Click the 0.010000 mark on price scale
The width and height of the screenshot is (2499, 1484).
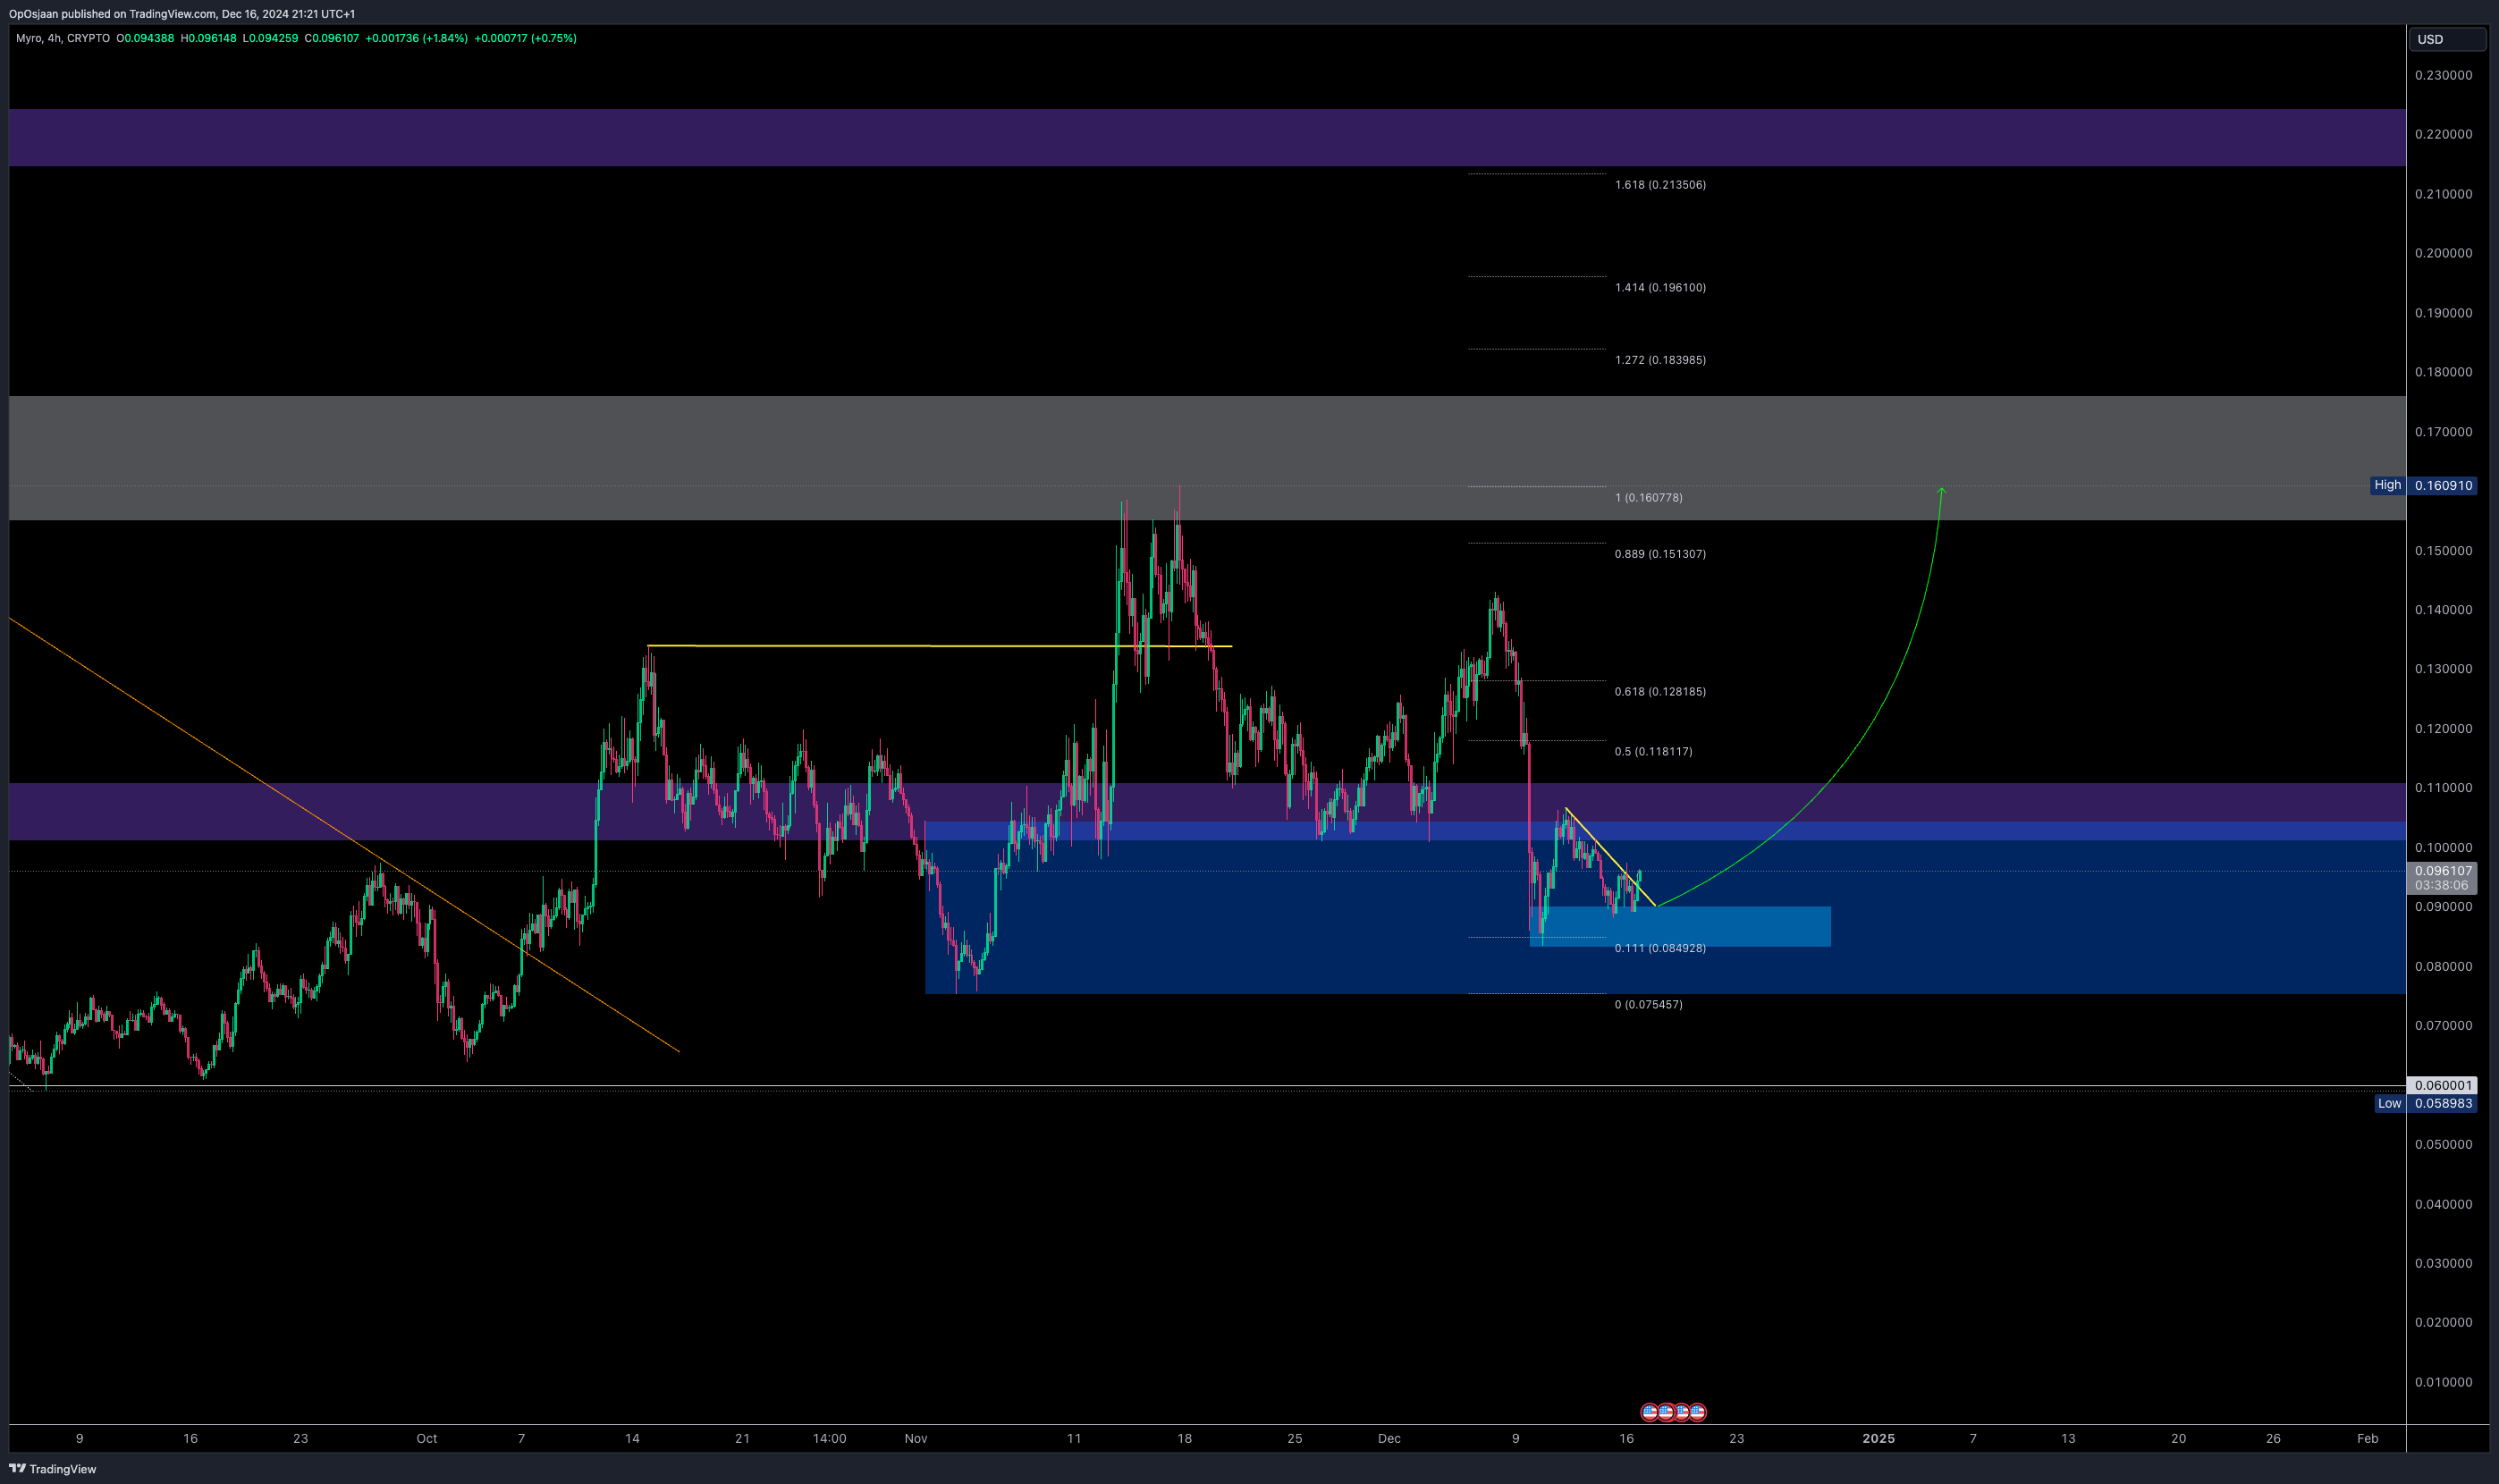click(2443, 1382)
